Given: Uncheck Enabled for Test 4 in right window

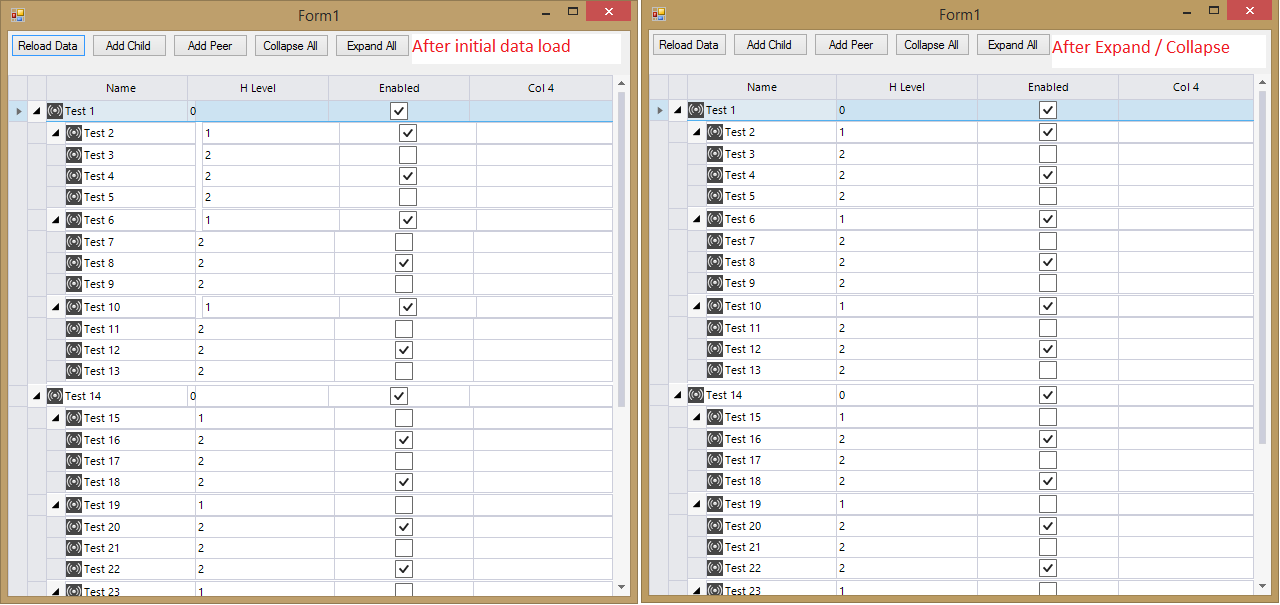Looking at the screenshot, I should [1048, 175].
